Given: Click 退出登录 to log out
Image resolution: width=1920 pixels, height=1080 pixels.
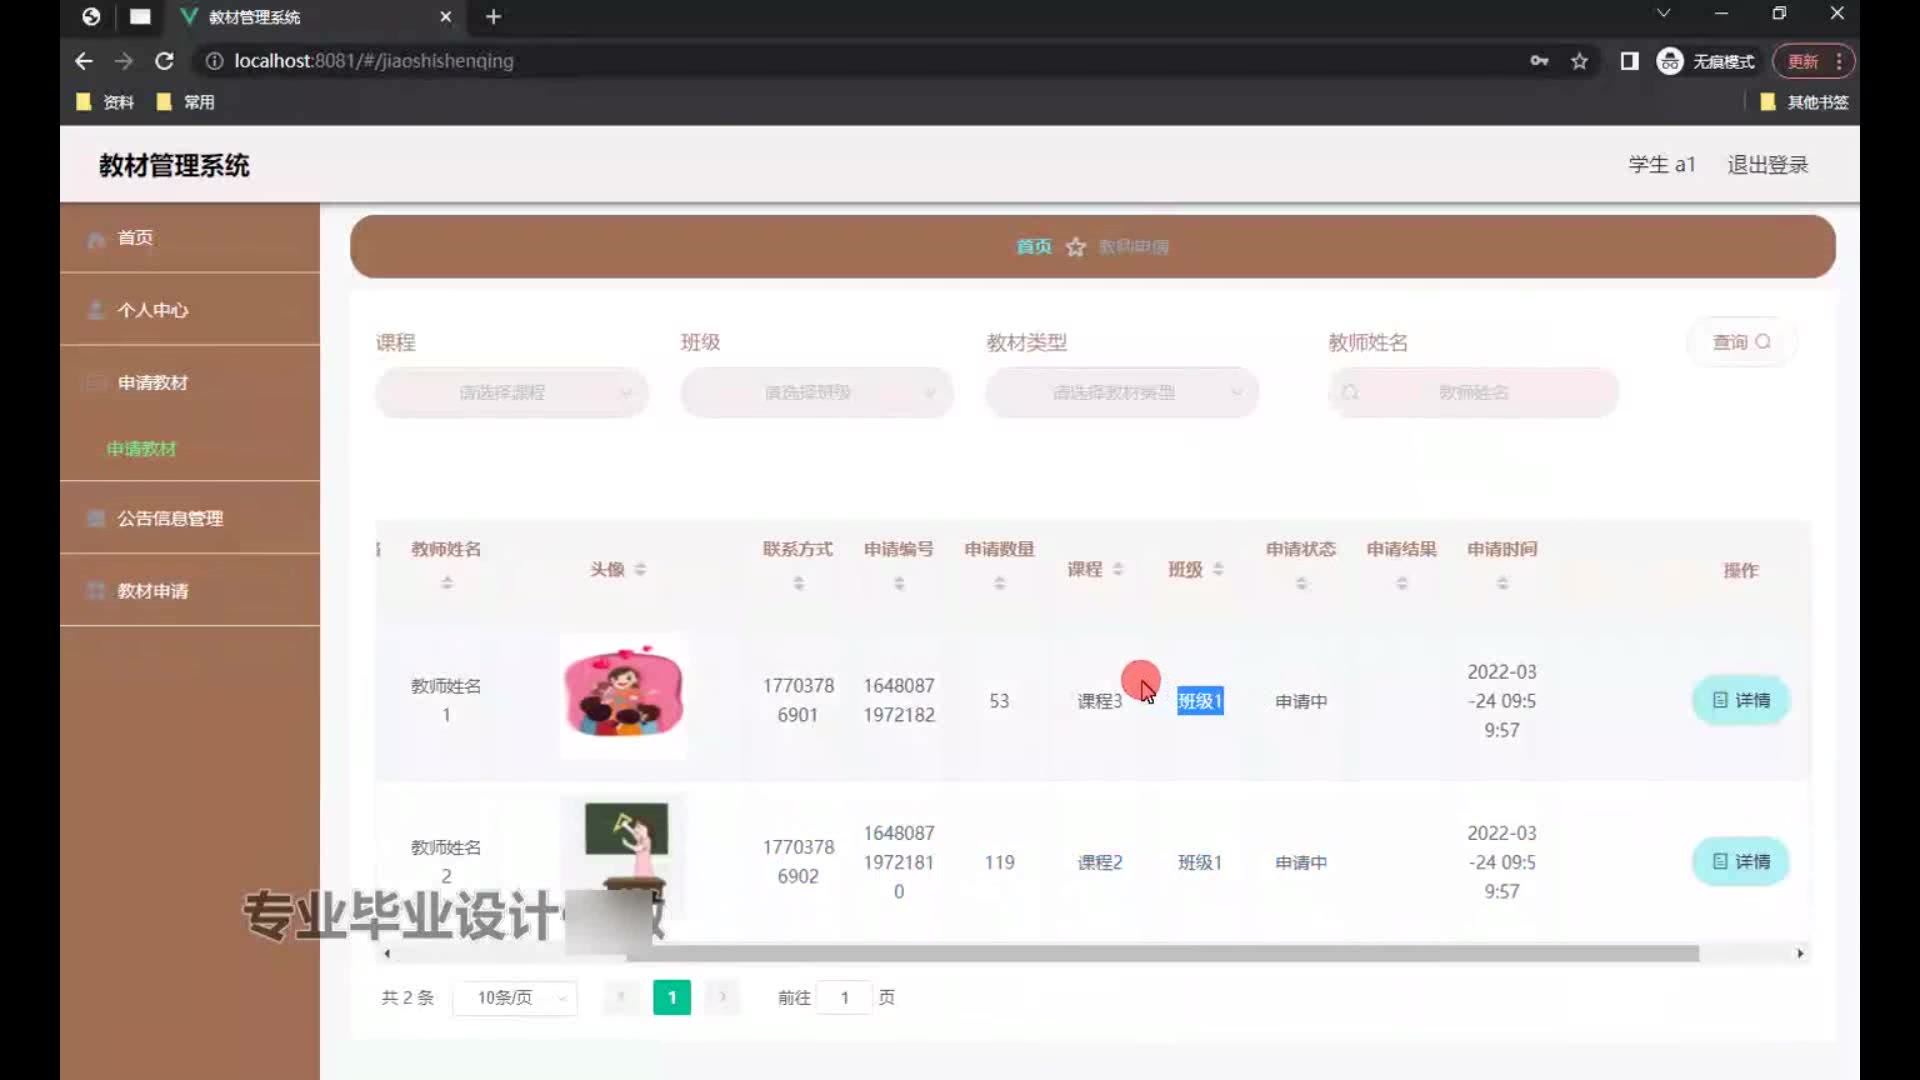Looking at the screenshot, I should point(1767,165).
